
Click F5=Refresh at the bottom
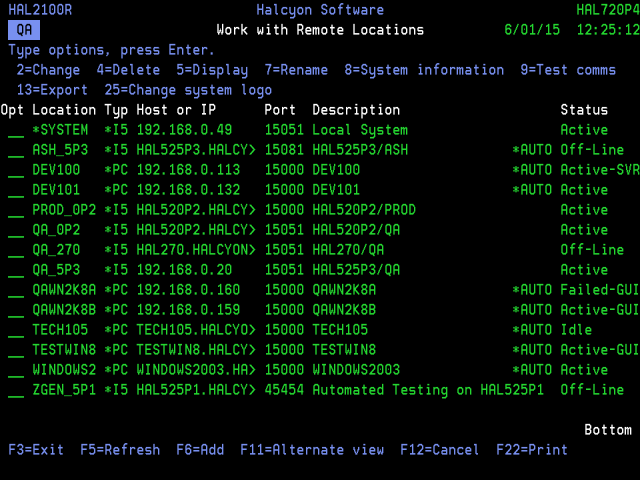[120, 450]
